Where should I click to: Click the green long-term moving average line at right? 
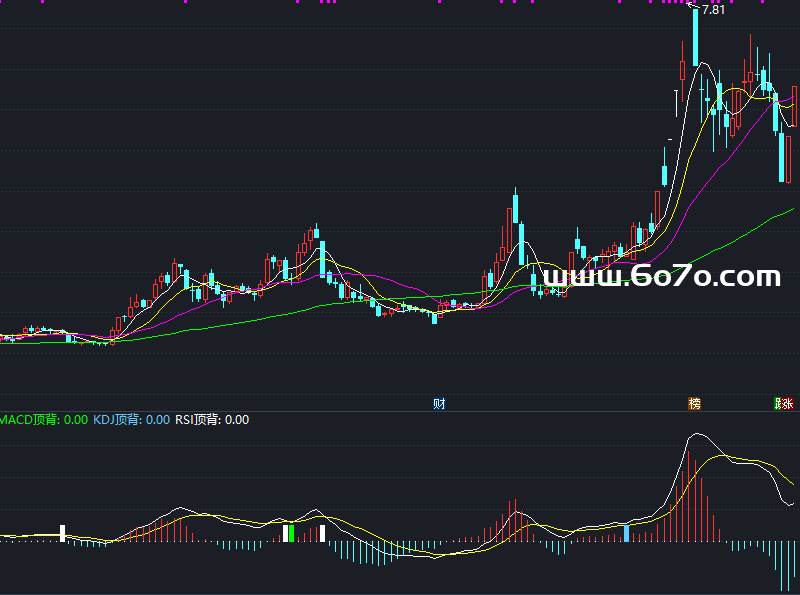[780, 213]
